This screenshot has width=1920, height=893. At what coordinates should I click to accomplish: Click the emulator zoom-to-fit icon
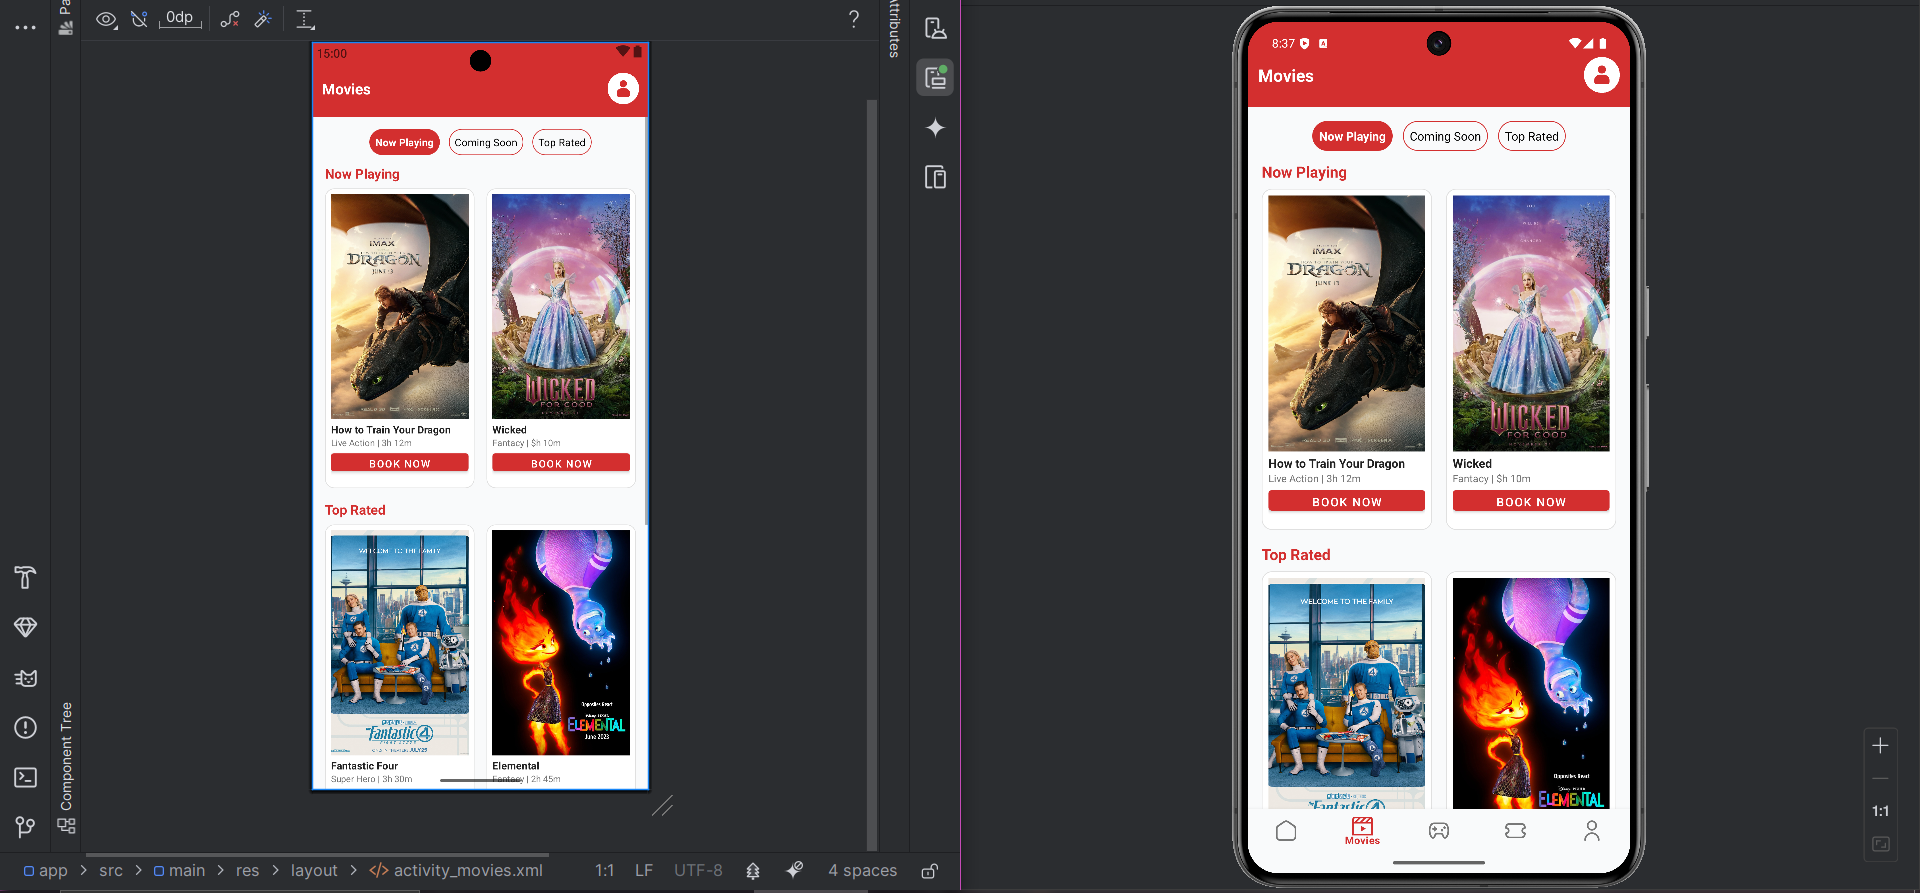1880,844
